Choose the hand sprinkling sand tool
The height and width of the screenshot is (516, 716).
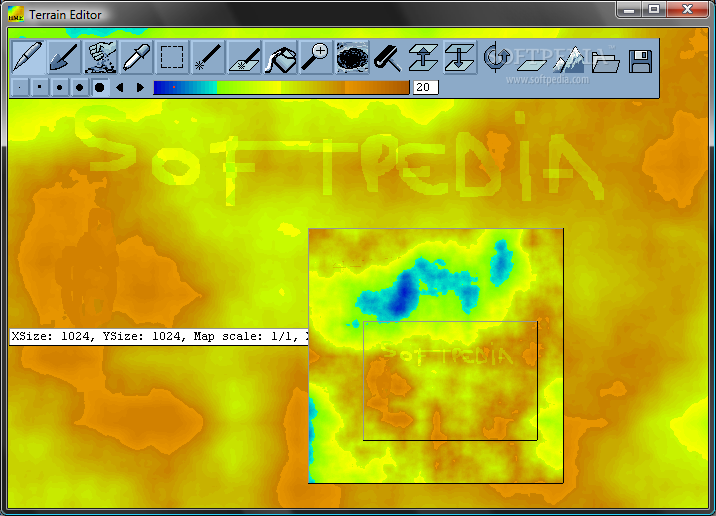point(100,58)
